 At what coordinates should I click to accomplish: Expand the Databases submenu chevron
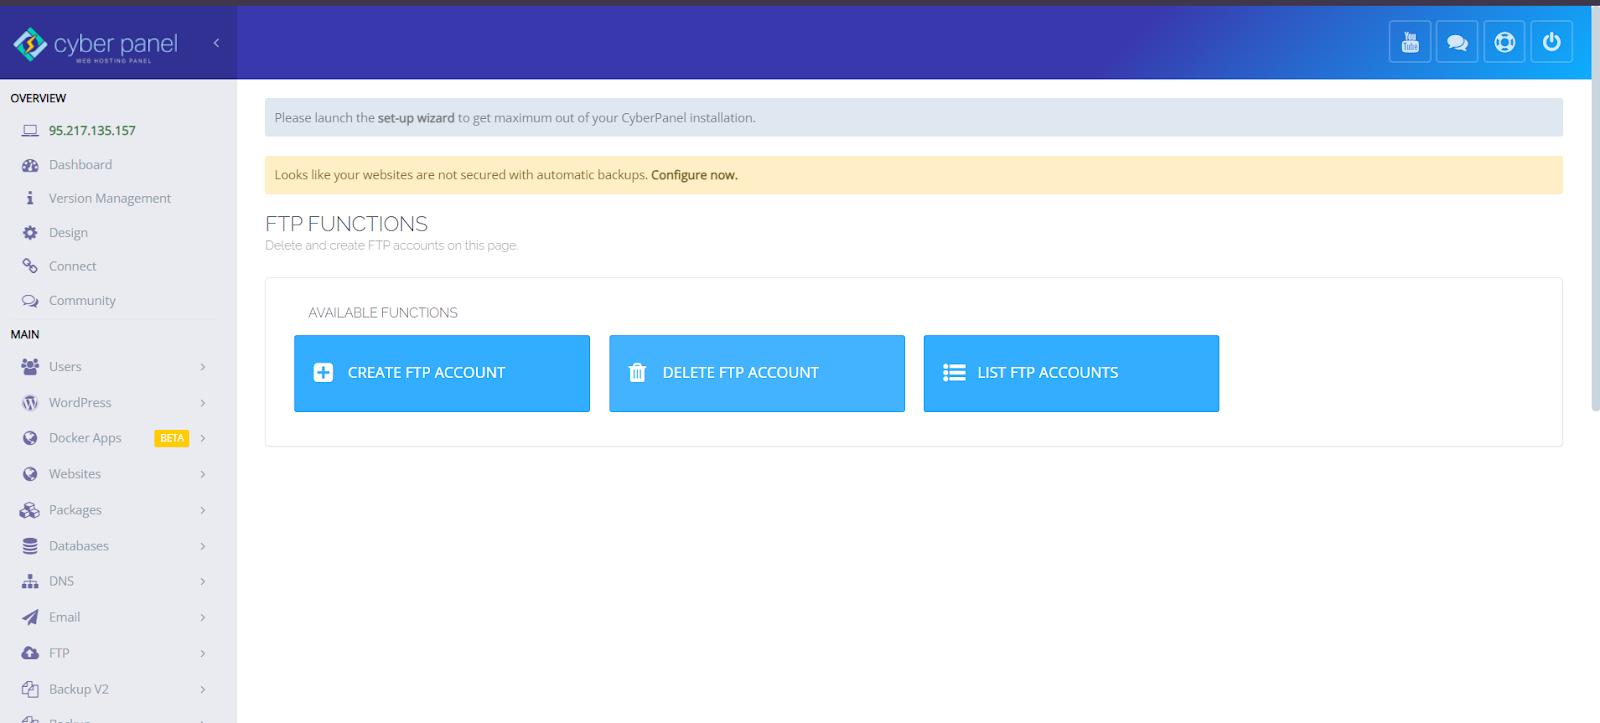pos(202,546)
